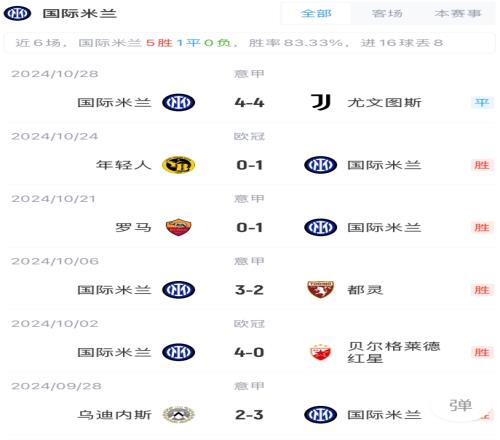Image resolution: width=500 pixels, height=440 pixels.
Task: Click the 乌迪内斯 team name
Action: (x=114, y=415)
